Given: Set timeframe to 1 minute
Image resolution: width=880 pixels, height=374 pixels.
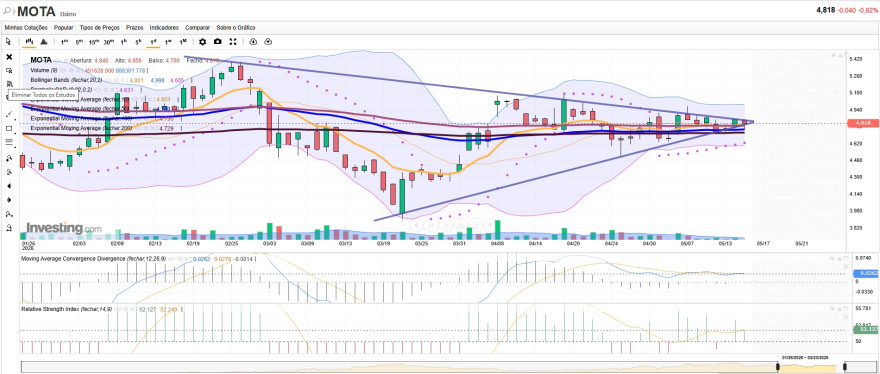Looking at the screenshot, I should click(x=65, y=42).
